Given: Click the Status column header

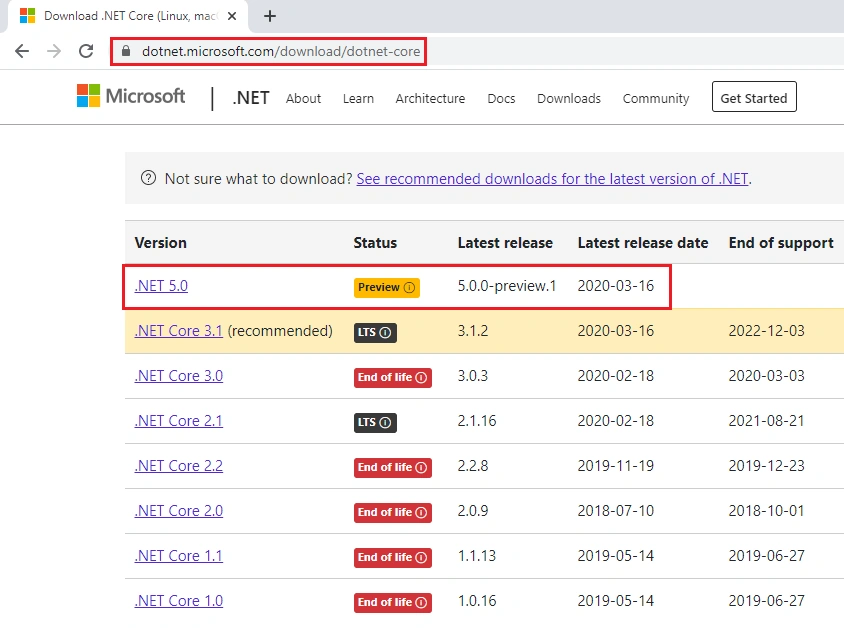Looking at the screenshot, I should coord(375,243).
